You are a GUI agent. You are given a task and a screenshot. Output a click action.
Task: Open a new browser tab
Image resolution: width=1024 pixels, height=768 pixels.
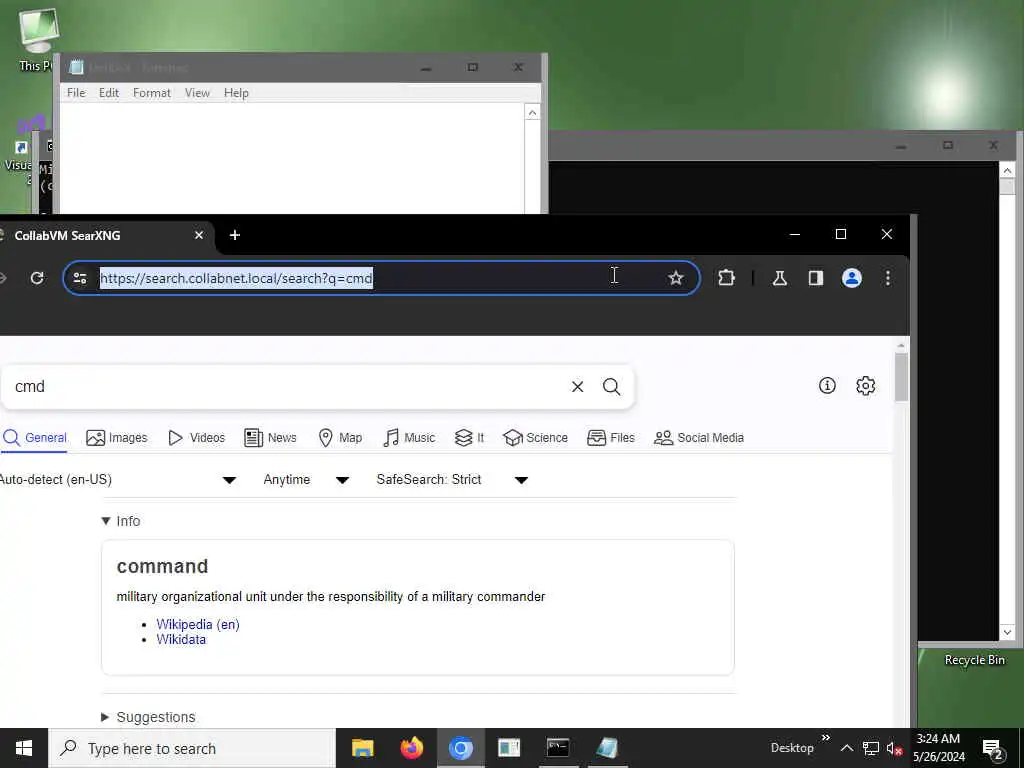(235, 235)
